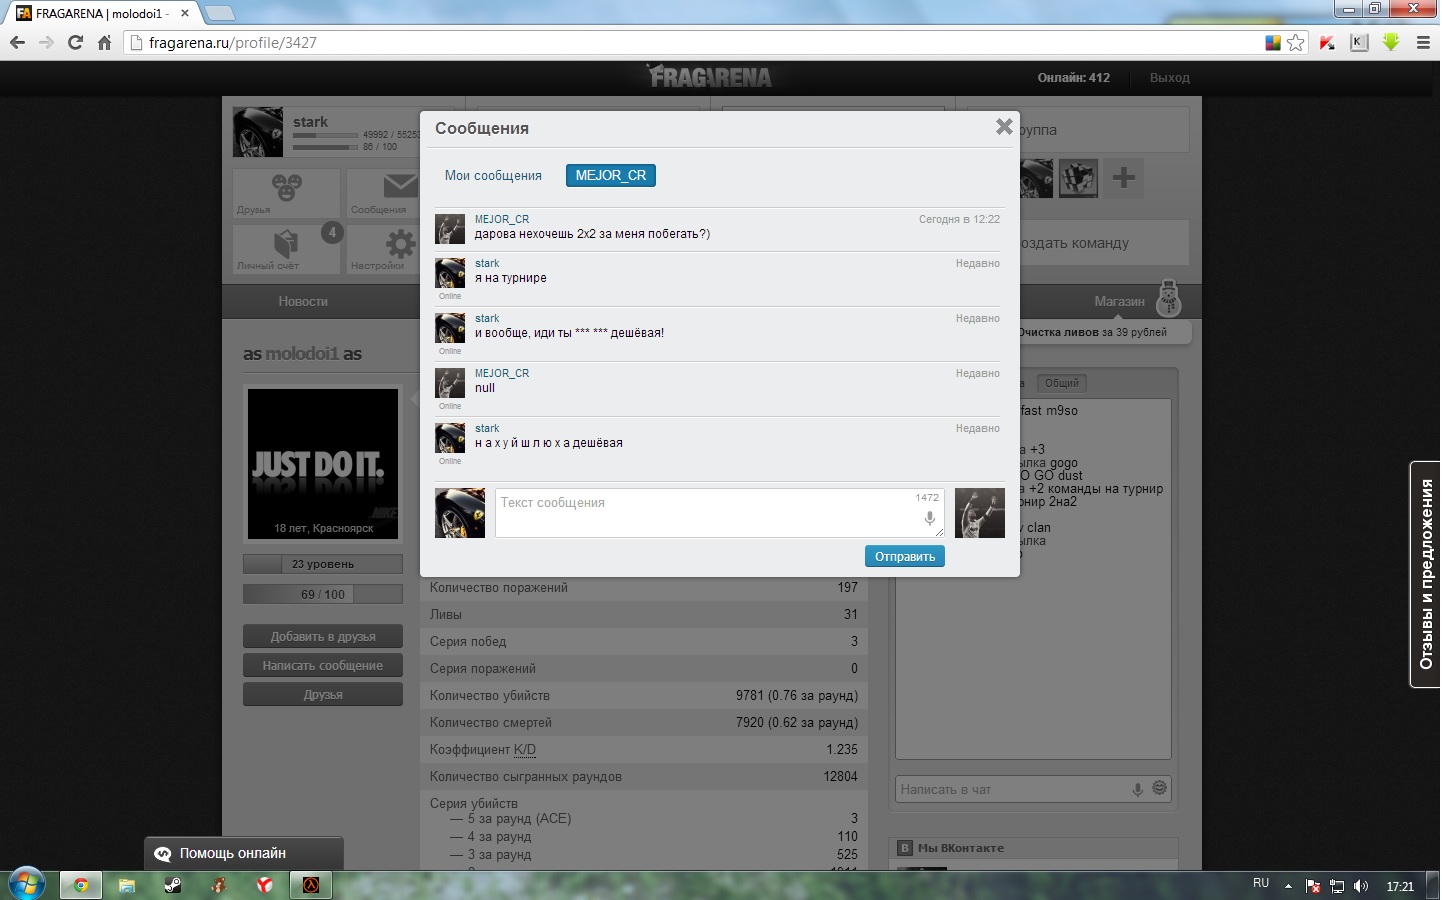Select the MEJOR_CR conversation tab
1442x900 pixels.
(x=611, y=175)
